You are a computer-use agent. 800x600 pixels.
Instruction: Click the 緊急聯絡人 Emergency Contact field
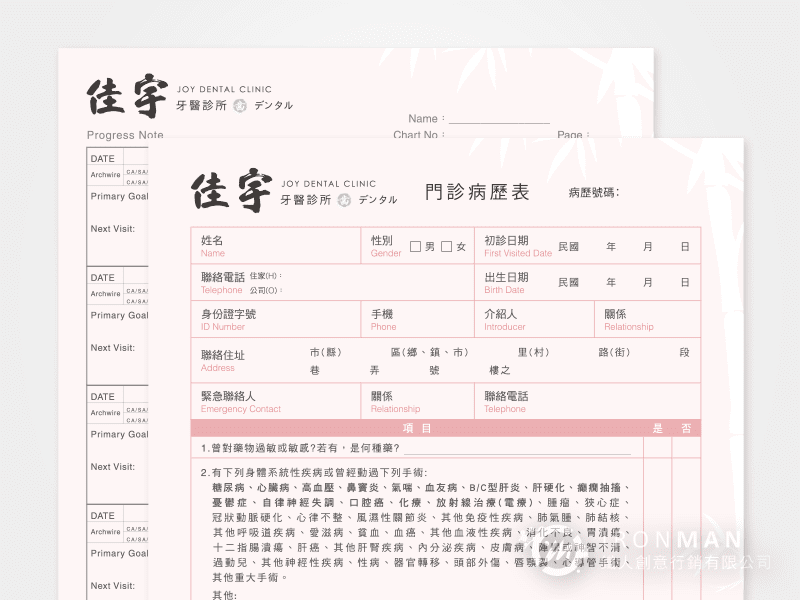pyautogui.click(x=276, y=402)
